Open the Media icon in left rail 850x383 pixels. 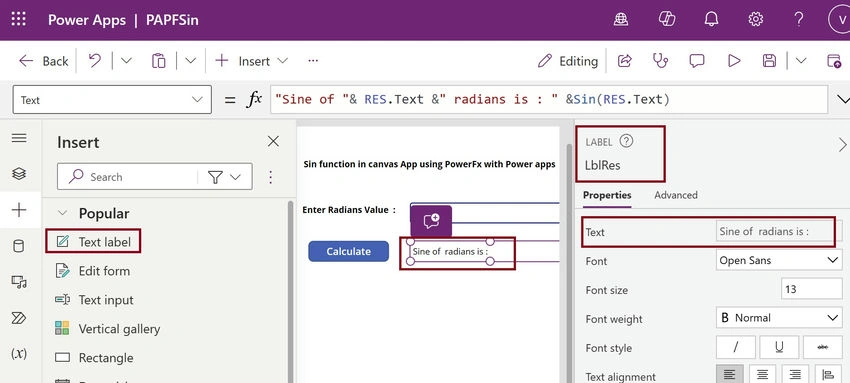coord(19,282)
